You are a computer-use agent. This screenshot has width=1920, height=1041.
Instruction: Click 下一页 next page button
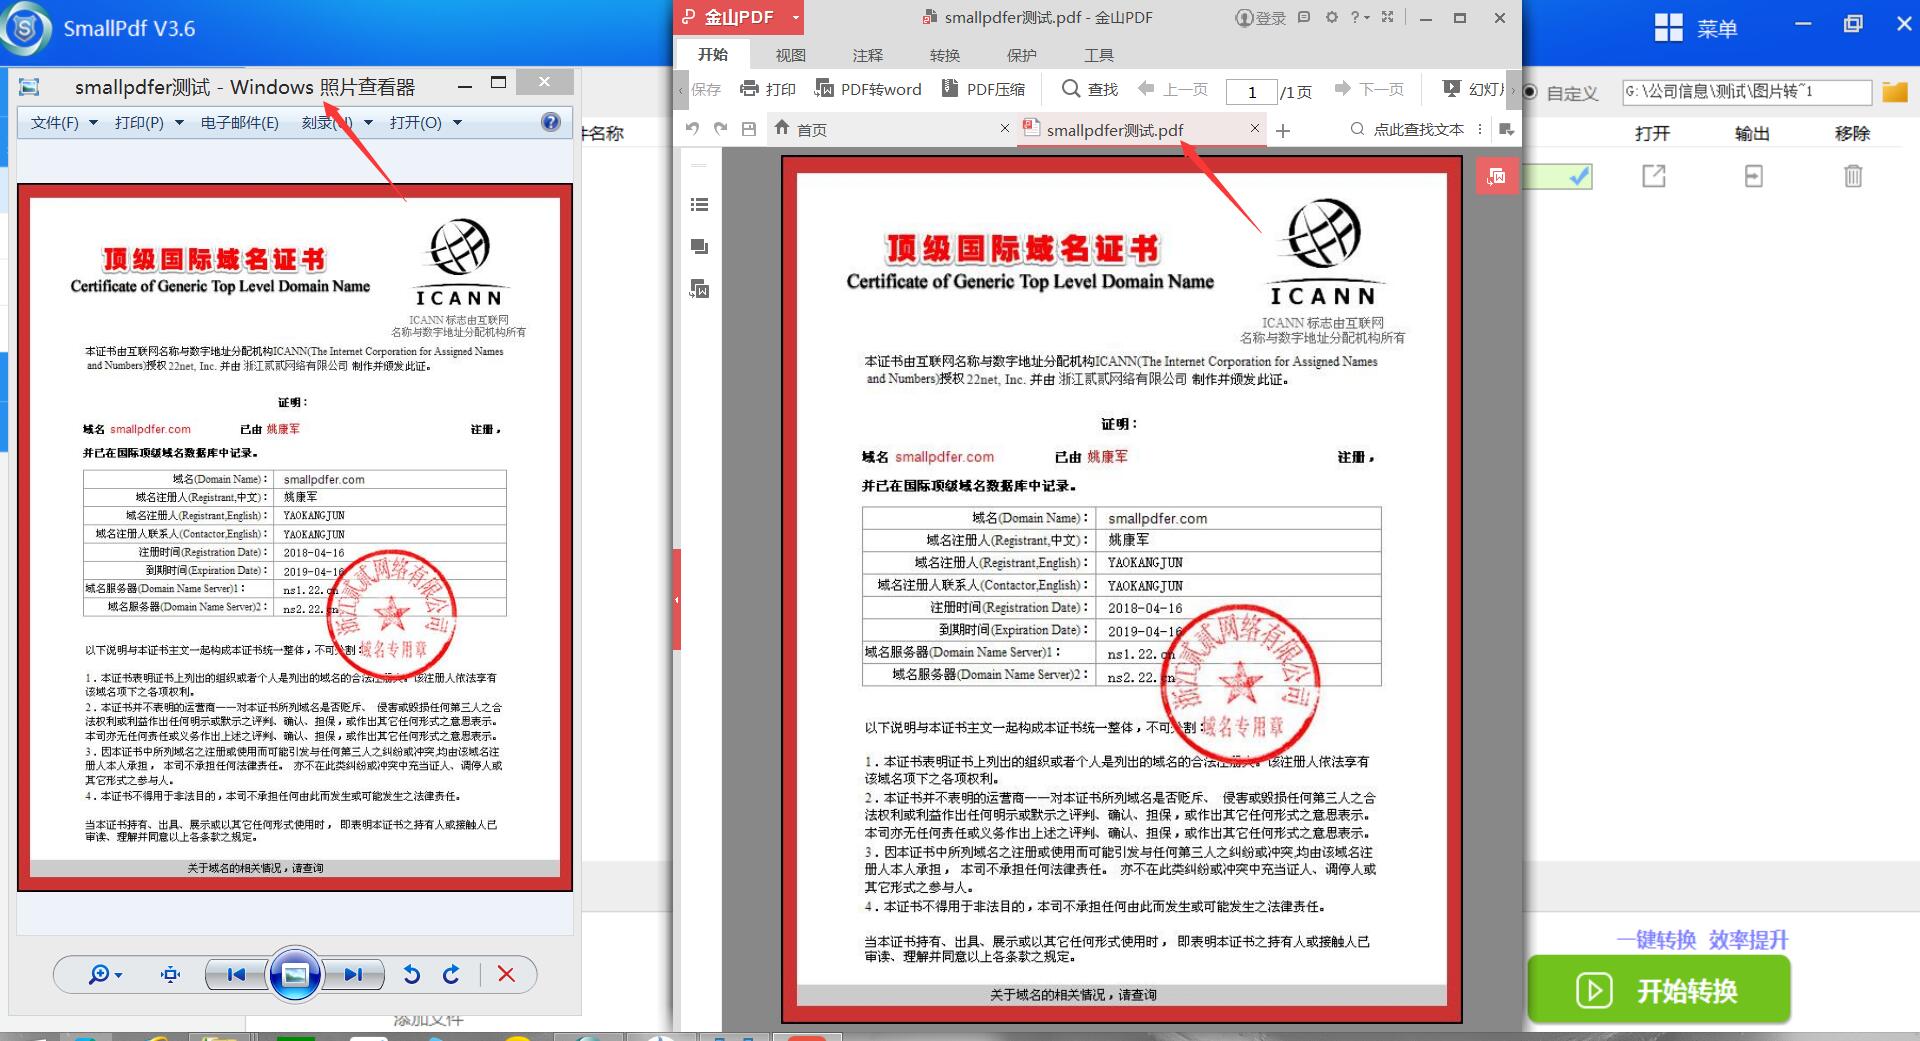pyautogui.click(x=1369, y=89)
